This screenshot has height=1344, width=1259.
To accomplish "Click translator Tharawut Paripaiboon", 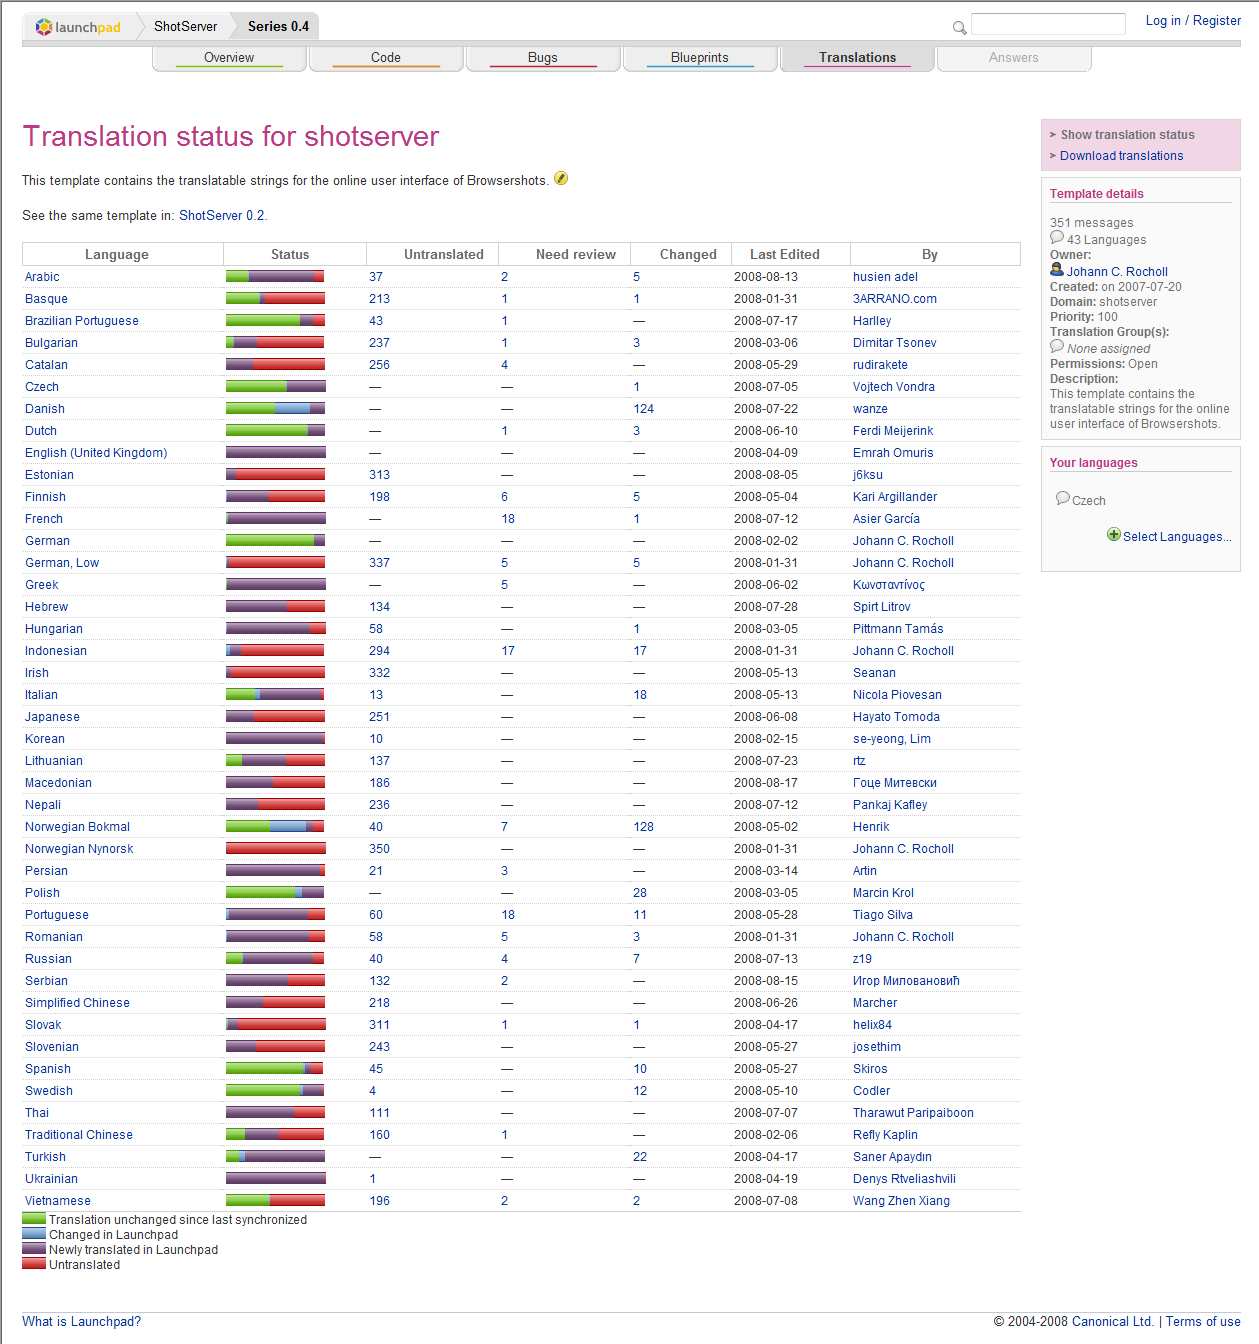I will 913,1113.
